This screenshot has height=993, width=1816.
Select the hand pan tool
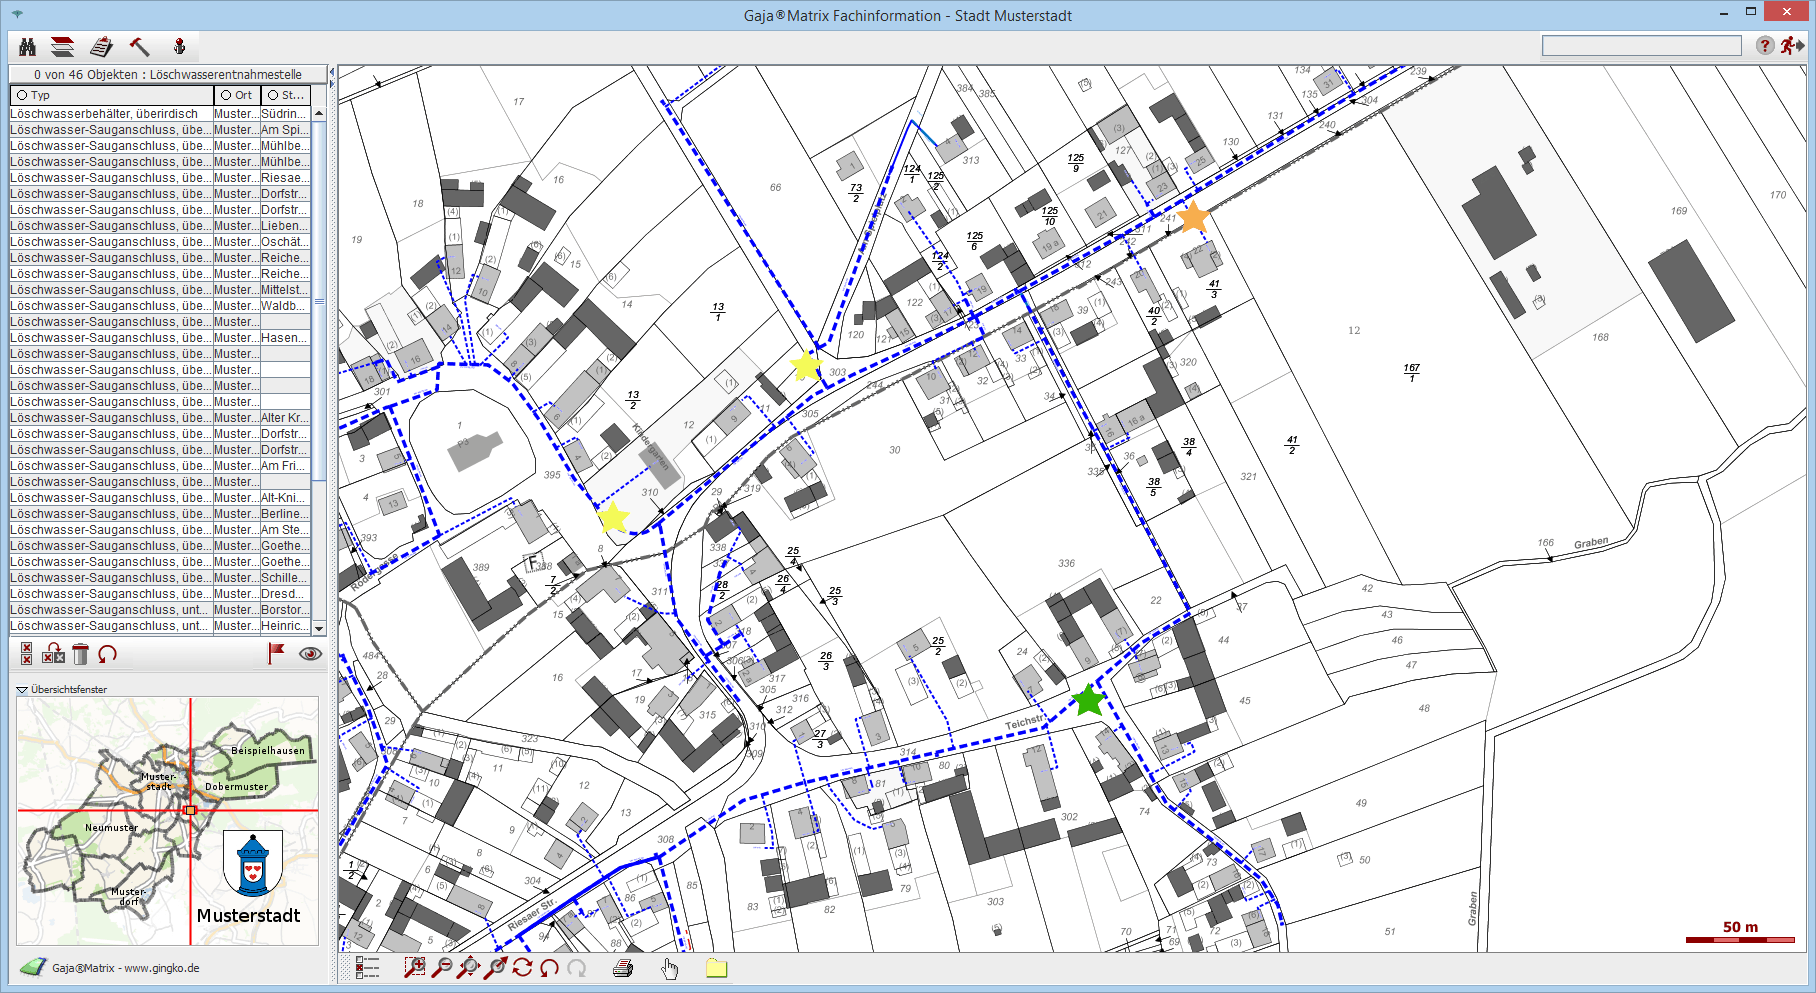[670, 967]
